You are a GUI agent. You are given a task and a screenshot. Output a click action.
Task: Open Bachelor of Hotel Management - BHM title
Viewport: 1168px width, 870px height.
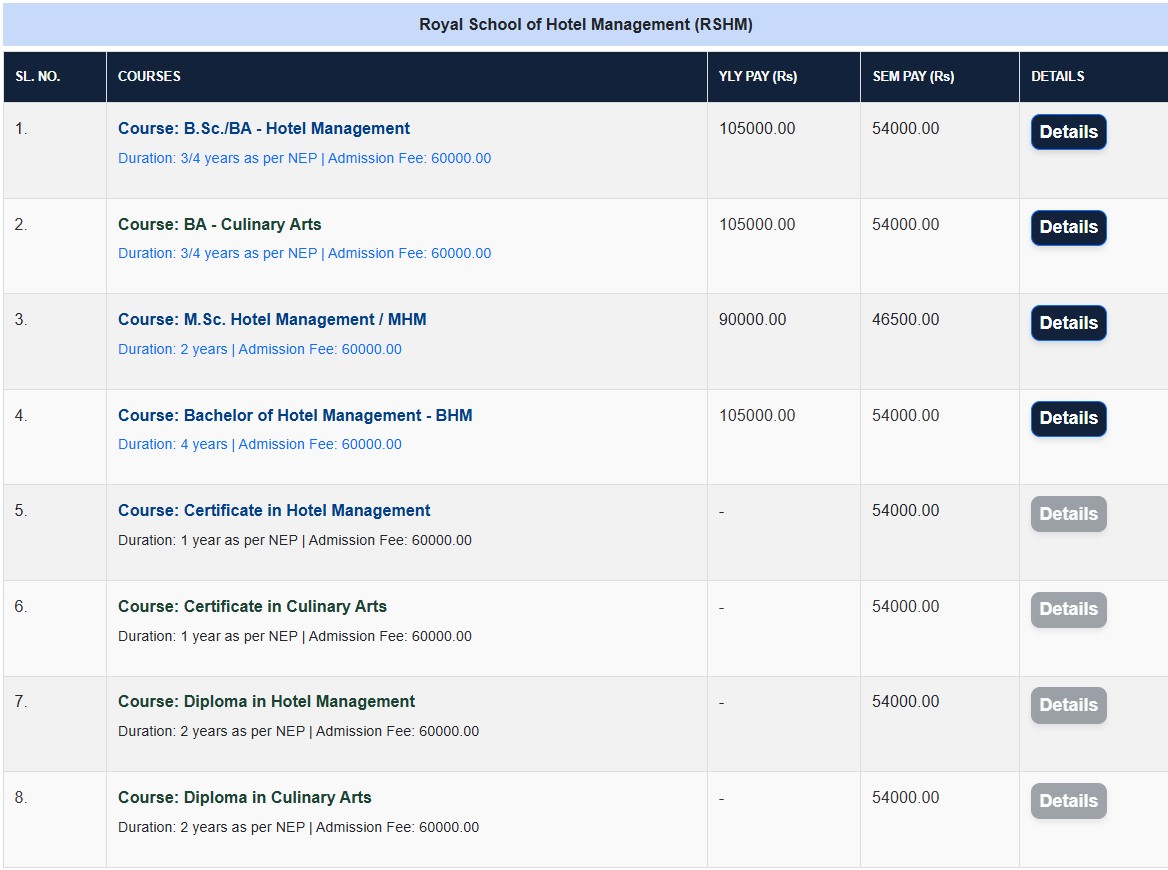[x=295, y=416]
